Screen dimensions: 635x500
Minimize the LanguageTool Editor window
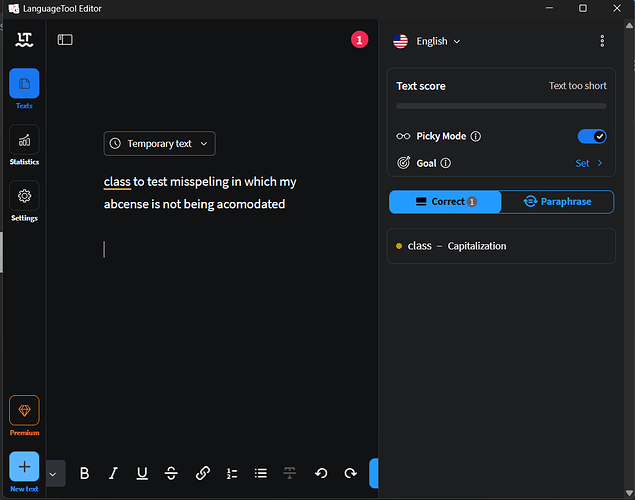pyautogui.click(x=549, y=8)
